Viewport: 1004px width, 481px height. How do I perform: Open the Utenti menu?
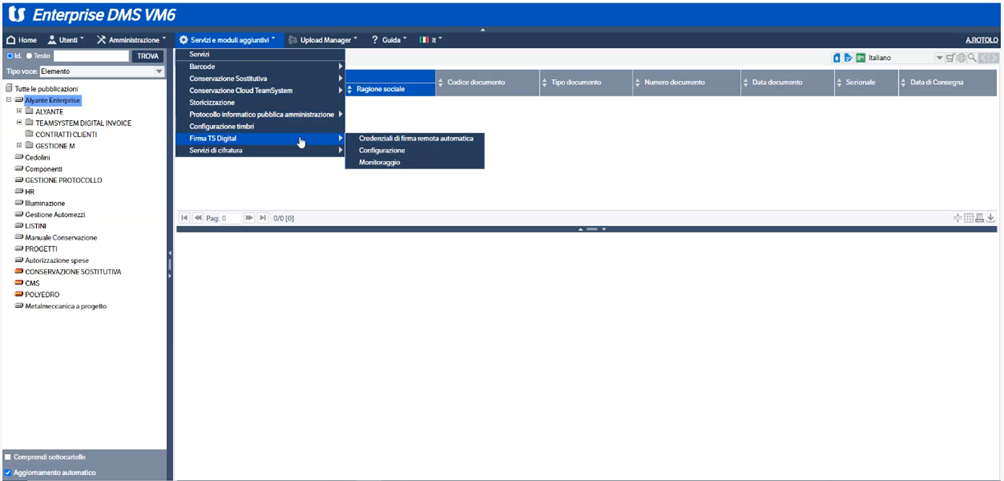pyautogui.click(x=66, y=40)
